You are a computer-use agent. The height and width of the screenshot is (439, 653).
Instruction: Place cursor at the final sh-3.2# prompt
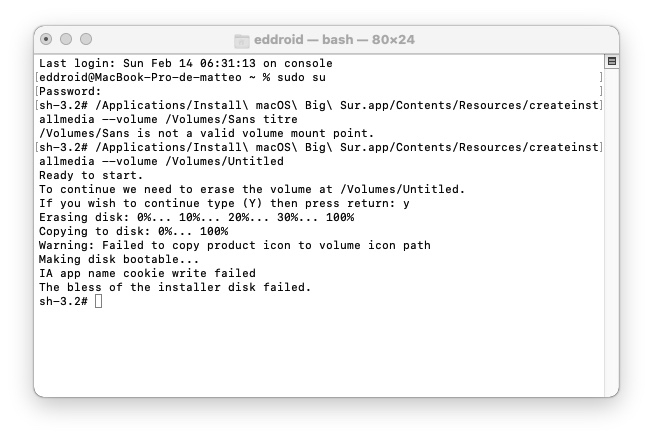[x=98, y=301]
